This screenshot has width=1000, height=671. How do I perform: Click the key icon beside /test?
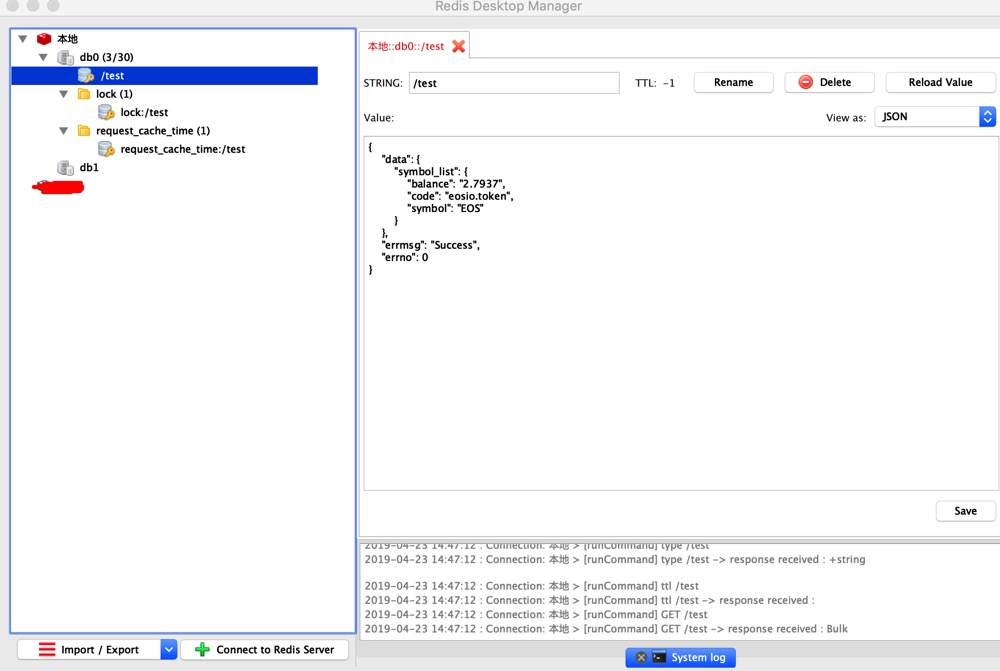86,75
